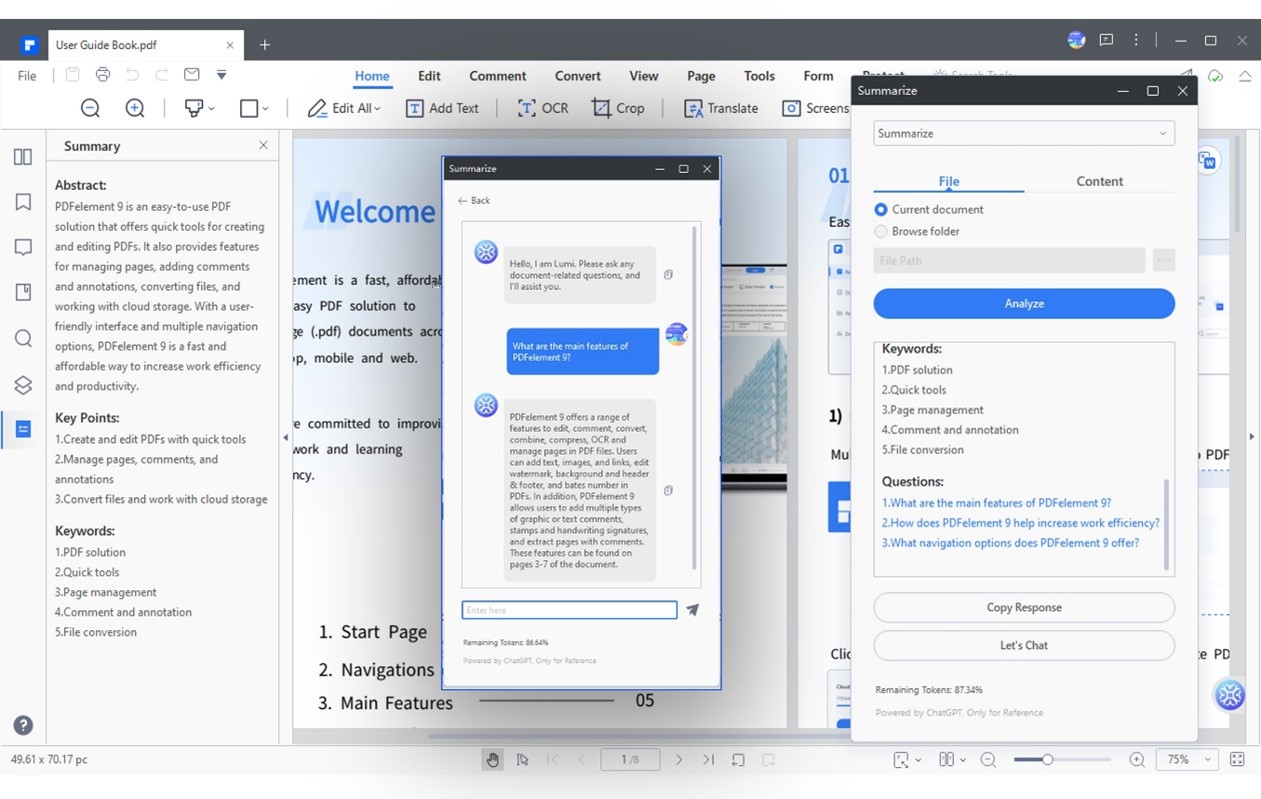
Task: Open the Summarize mode dropdown
Action: [1023, 133]
